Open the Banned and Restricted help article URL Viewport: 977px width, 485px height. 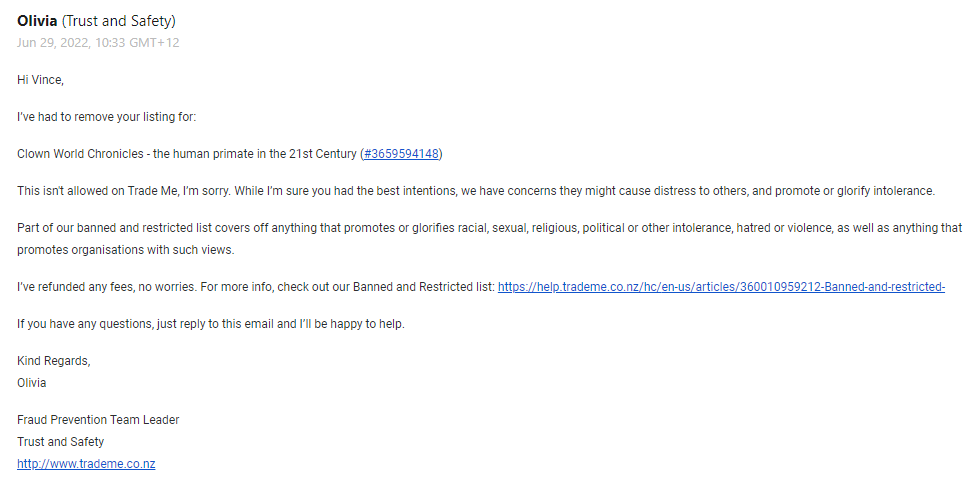point(722,287)
